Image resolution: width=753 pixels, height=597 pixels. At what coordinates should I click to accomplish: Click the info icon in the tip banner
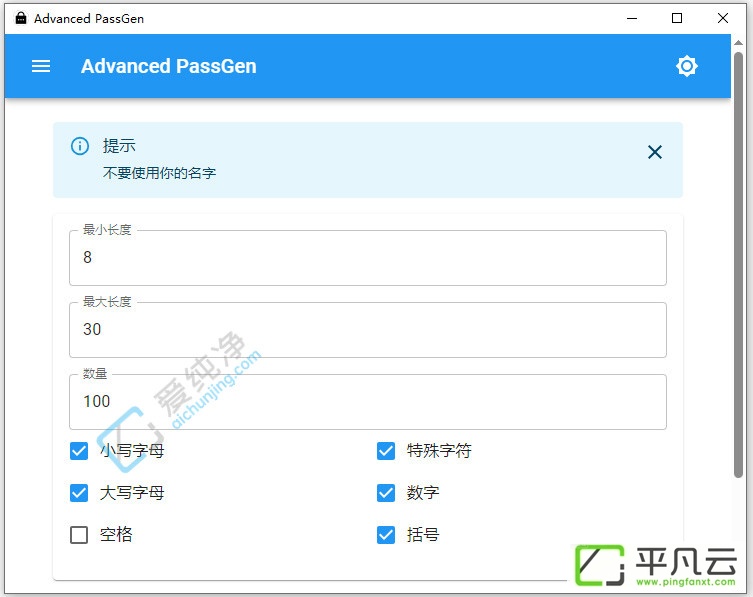(80, 146)
